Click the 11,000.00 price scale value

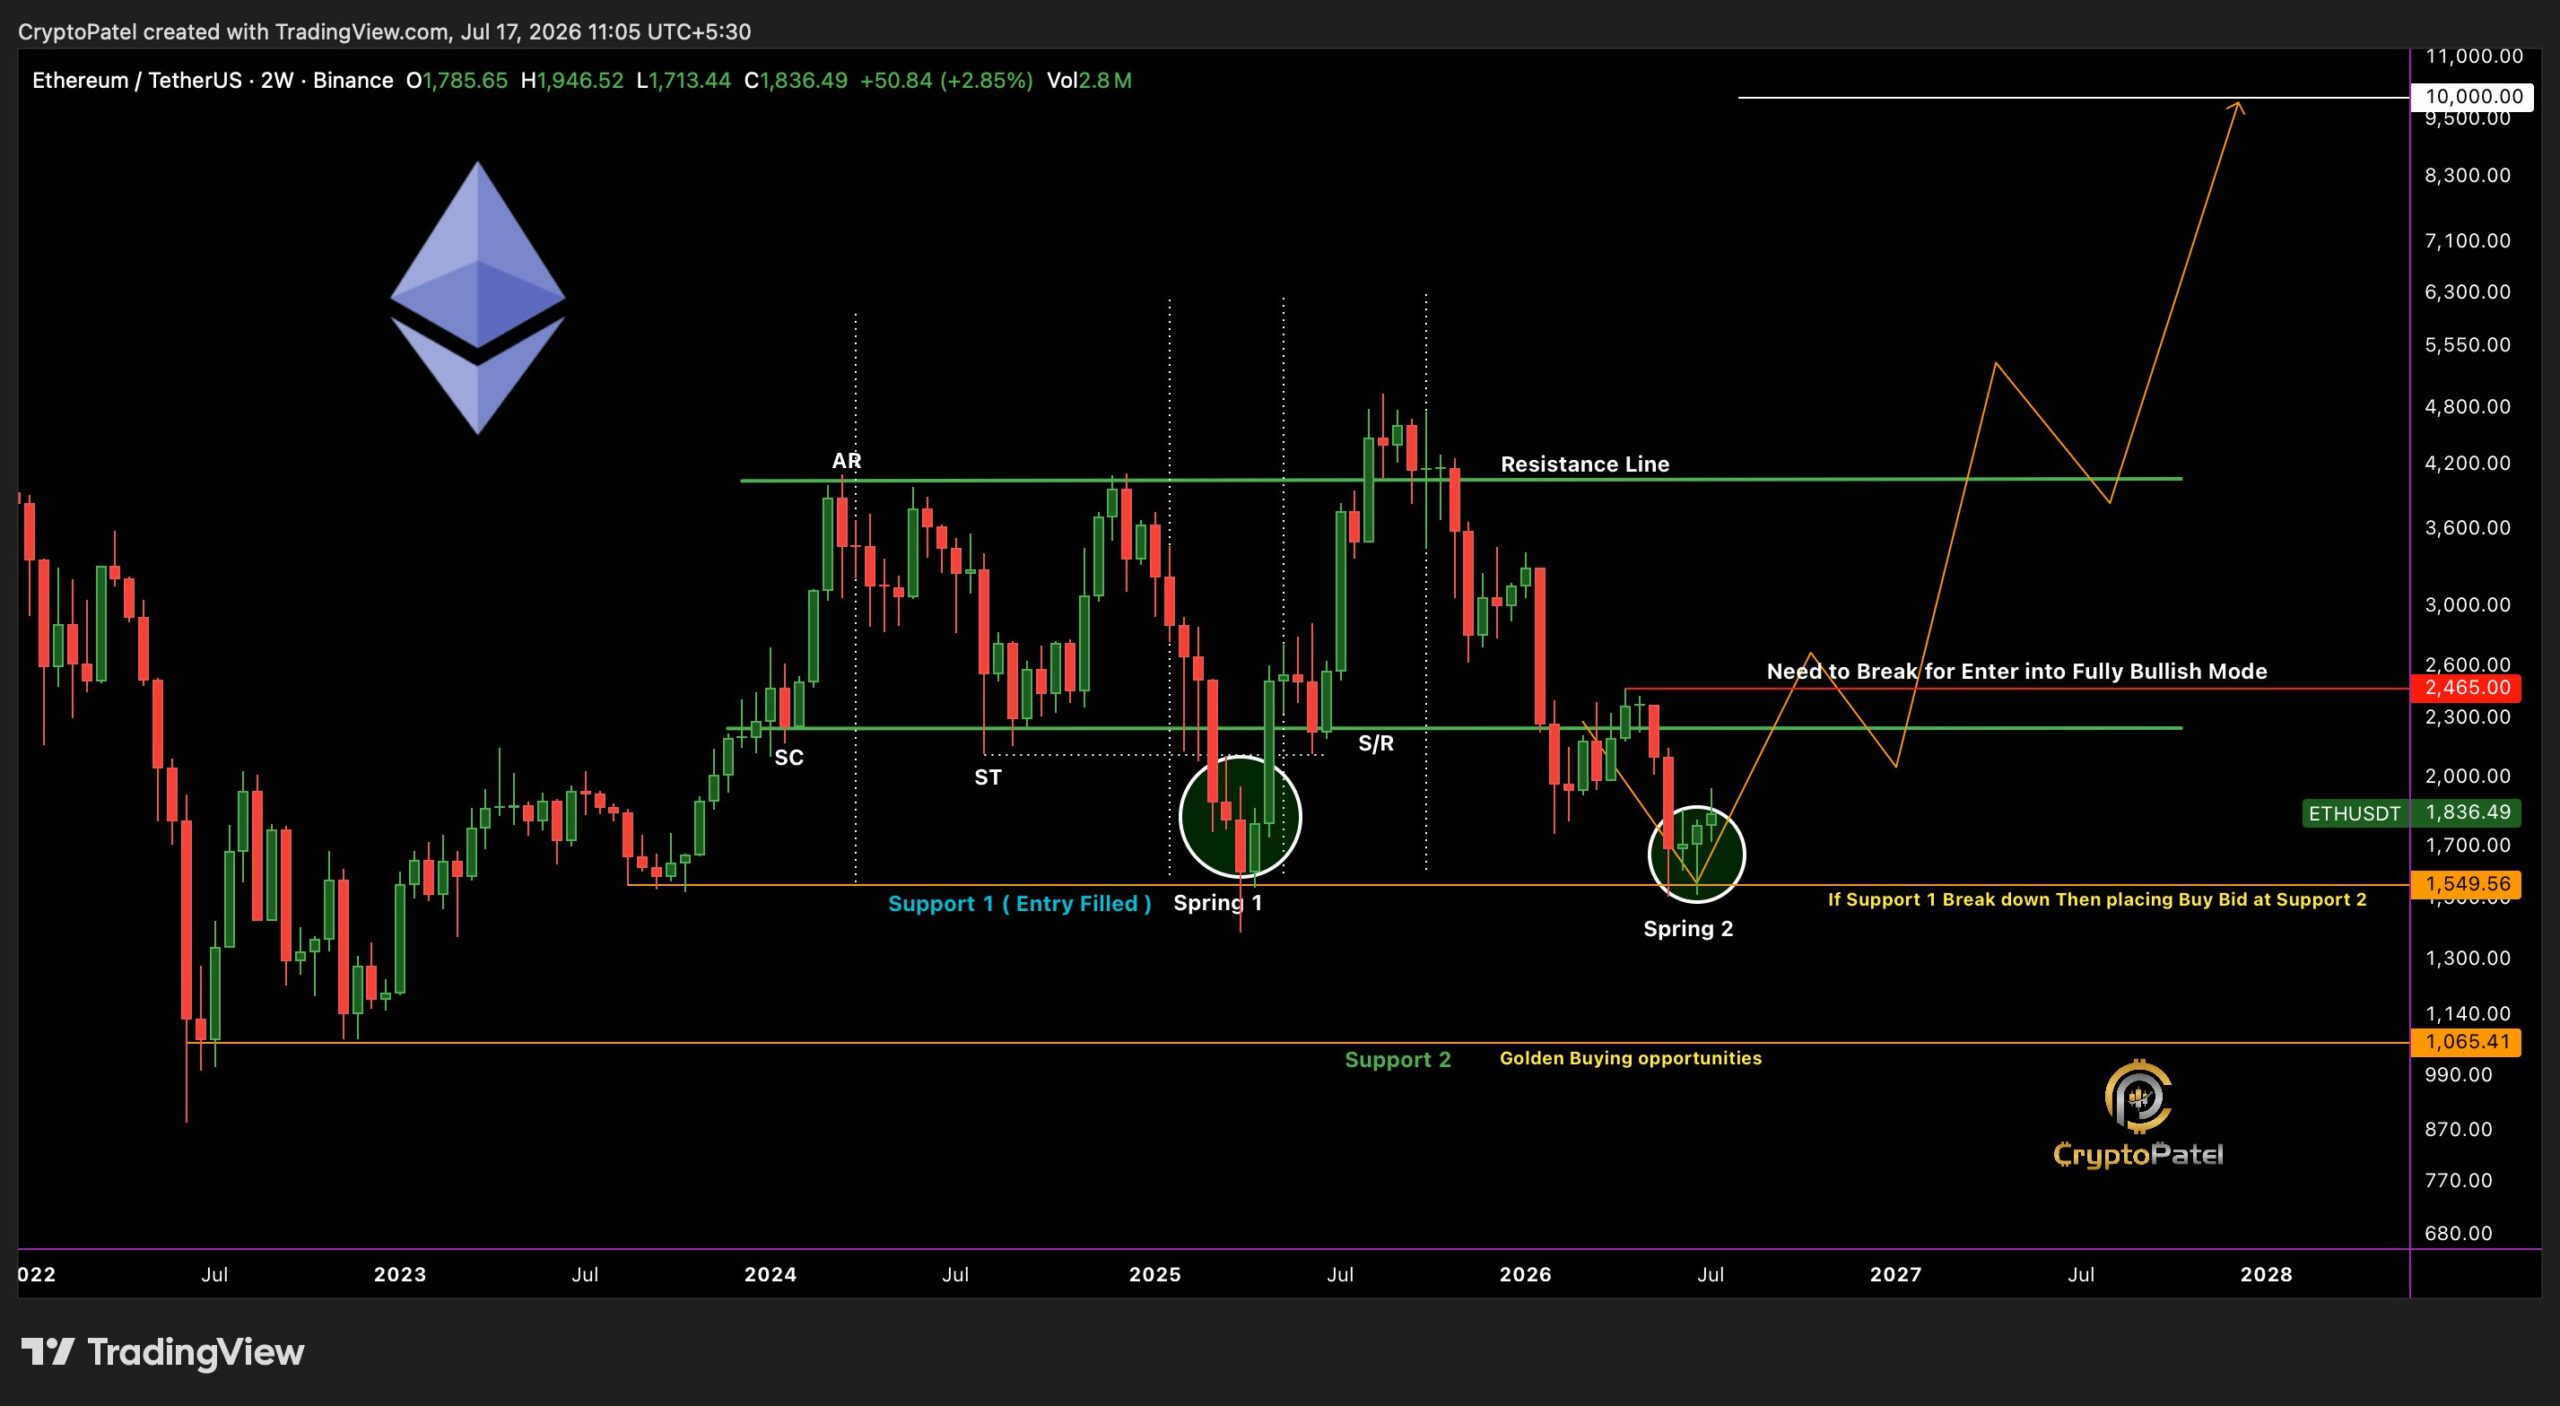[2474, 56]
